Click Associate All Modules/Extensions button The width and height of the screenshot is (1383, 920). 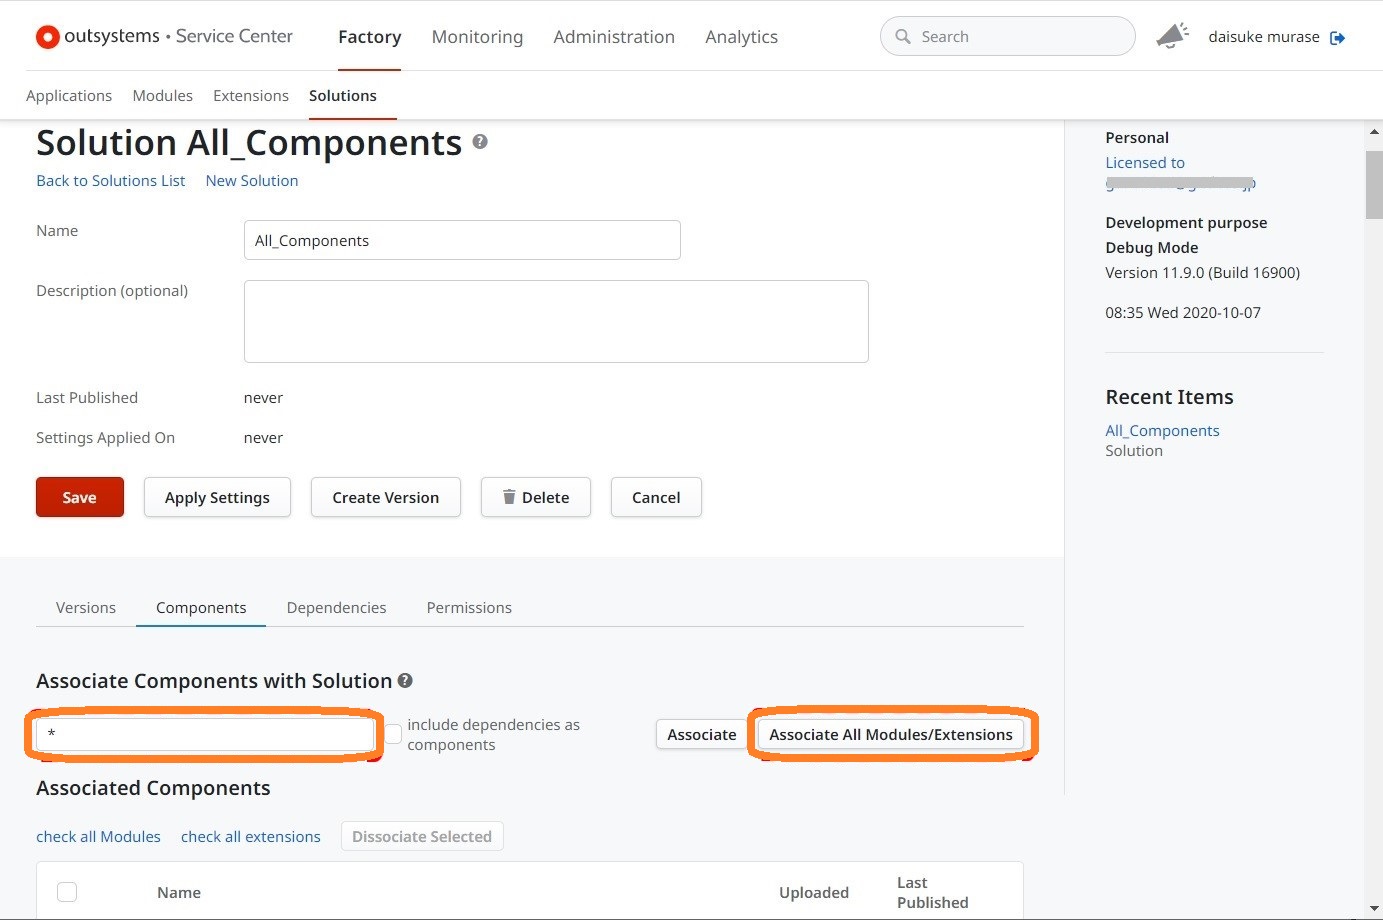pyautogui.click(x=890, y=734)
